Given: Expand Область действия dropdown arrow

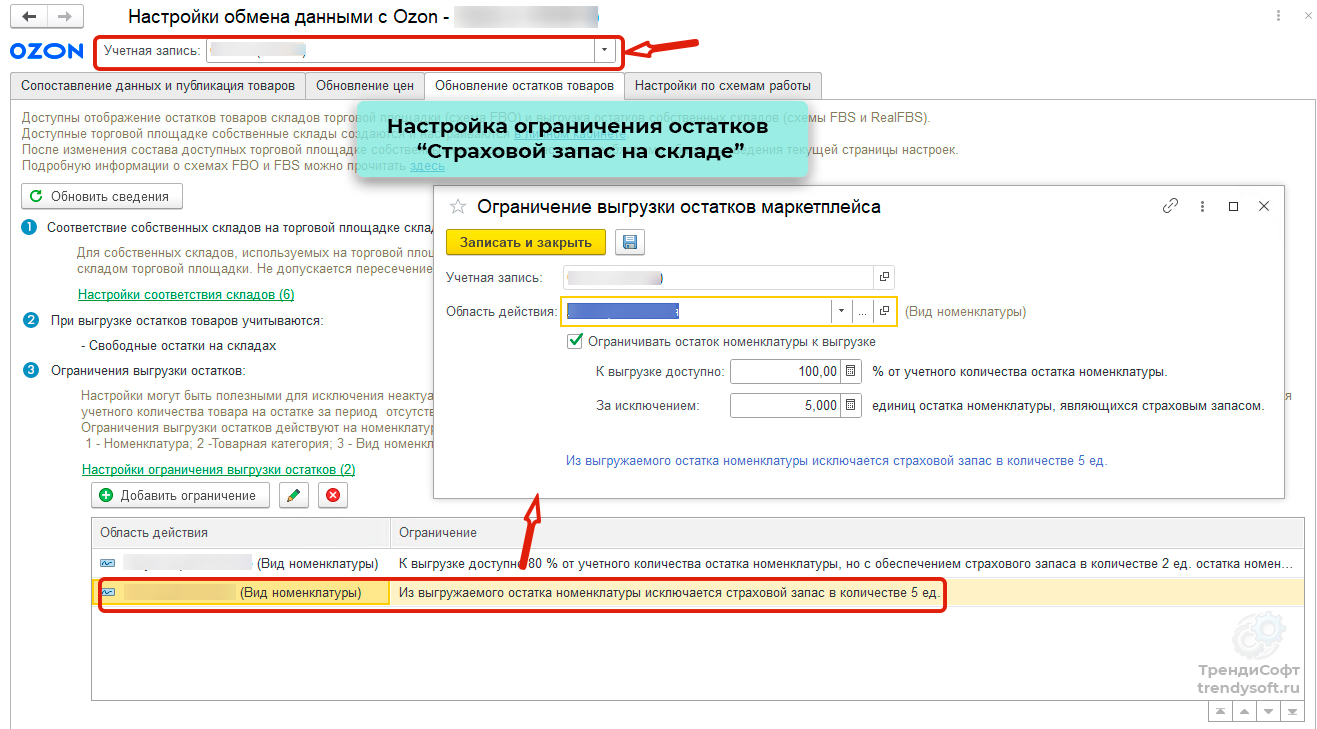Looking at the screenshot, I should (x=841, y=311).
